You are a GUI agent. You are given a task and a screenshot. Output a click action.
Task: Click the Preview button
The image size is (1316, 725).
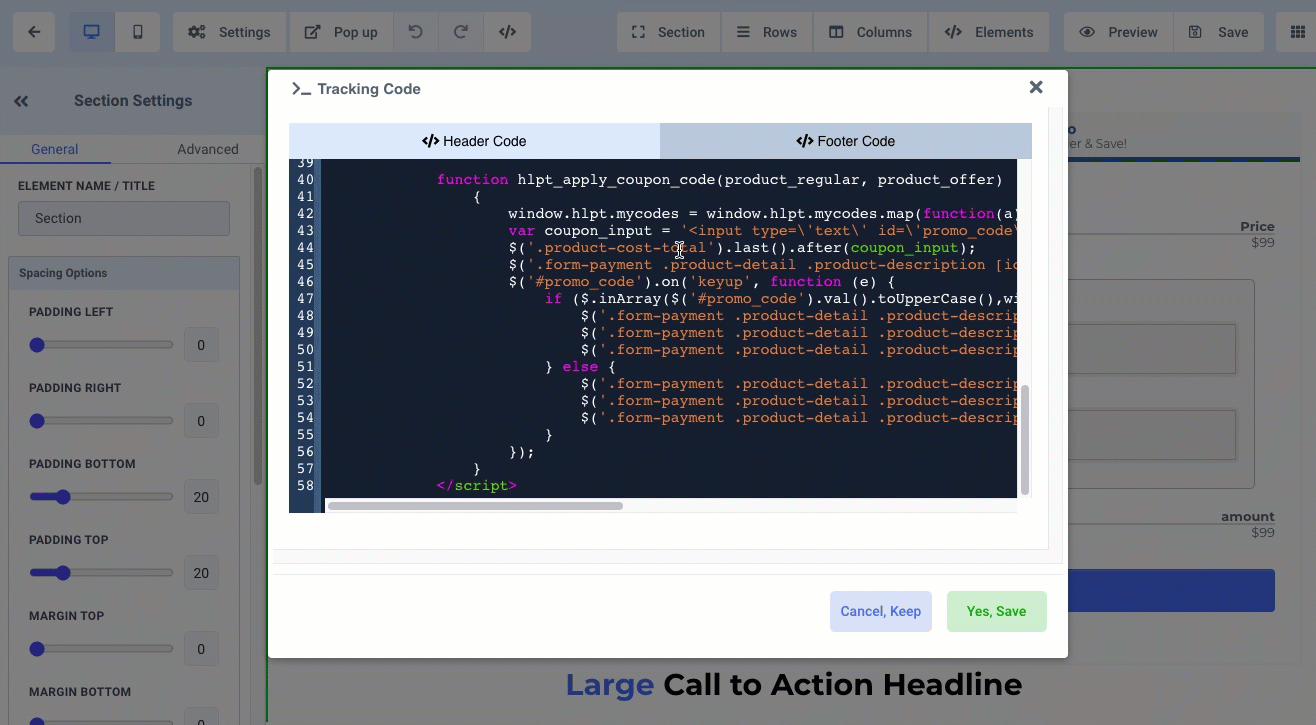pyautogui.click(x=1118, y=32)
